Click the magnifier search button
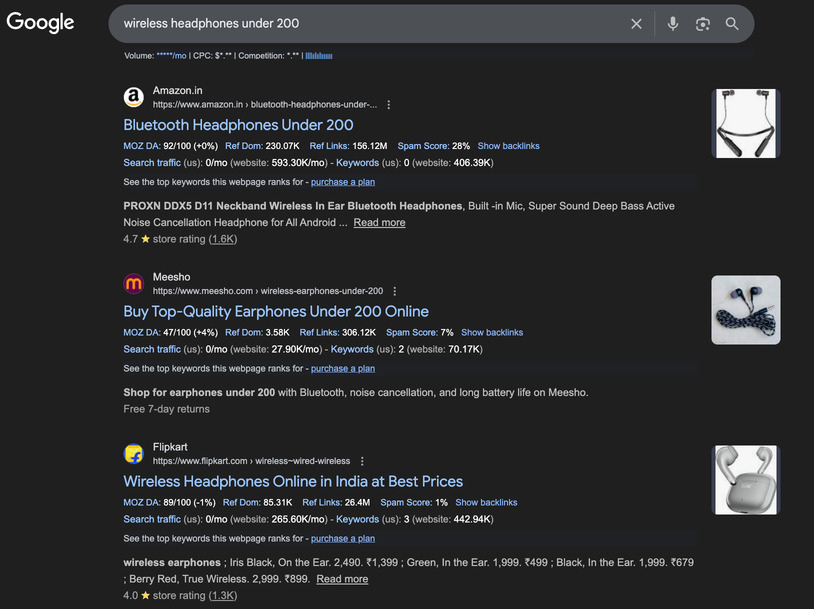 (732, 24)
